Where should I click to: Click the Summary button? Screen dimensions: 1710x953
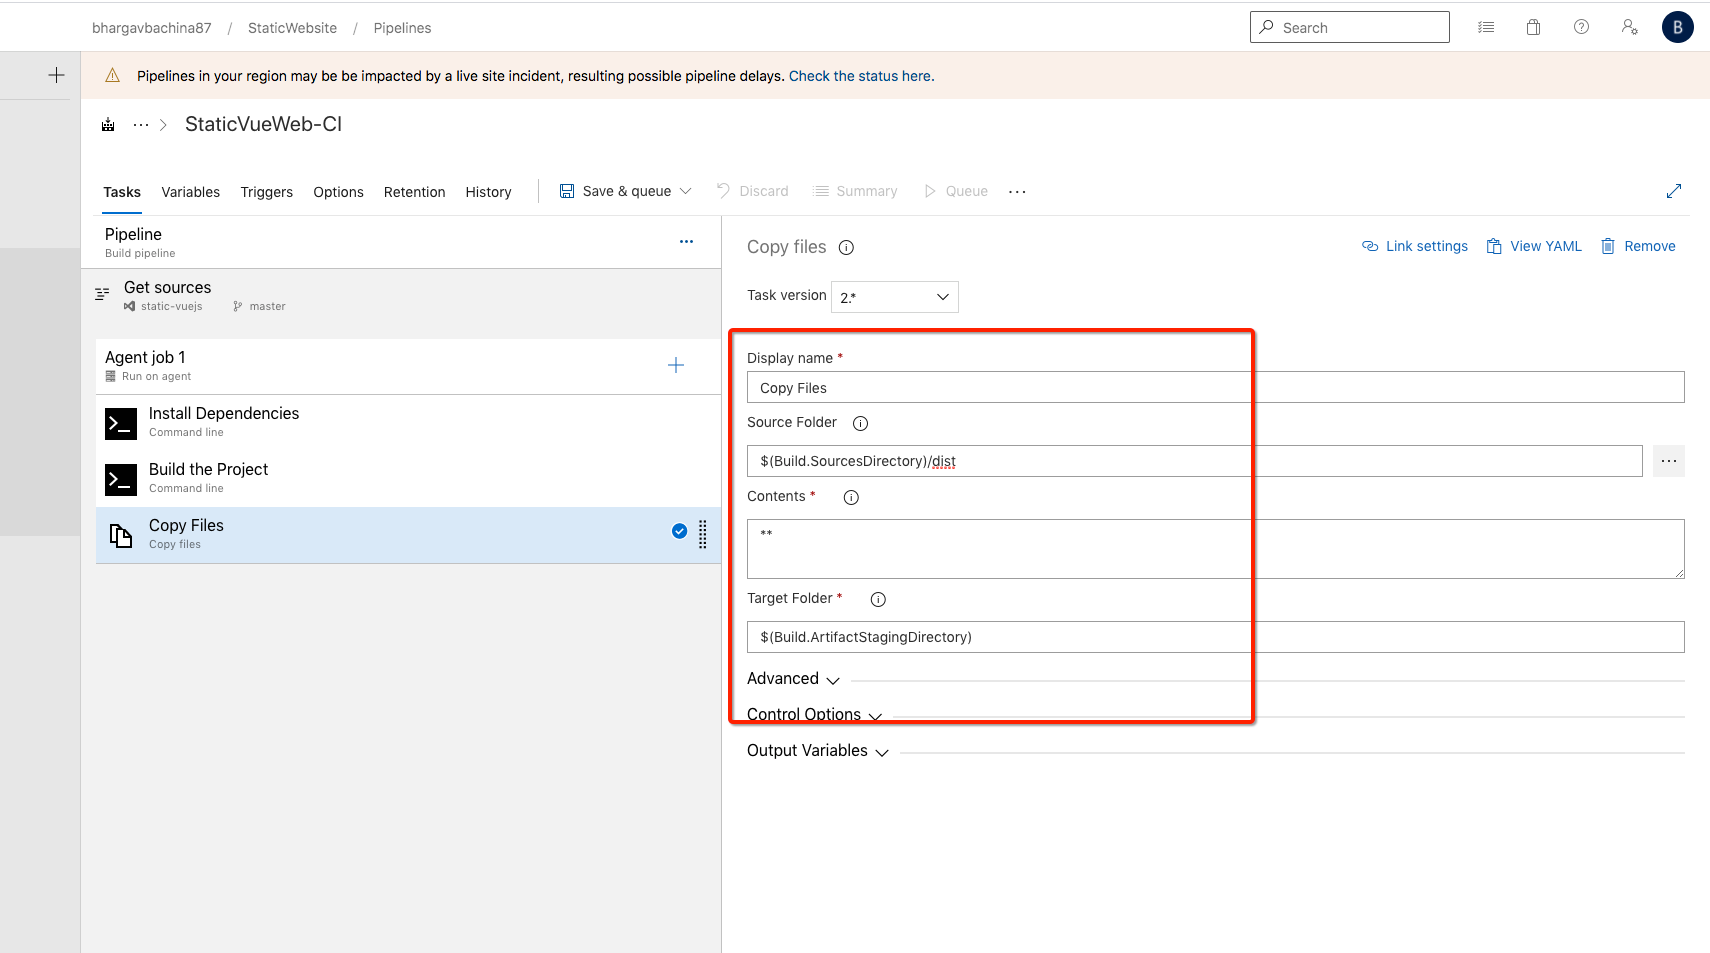856,191
